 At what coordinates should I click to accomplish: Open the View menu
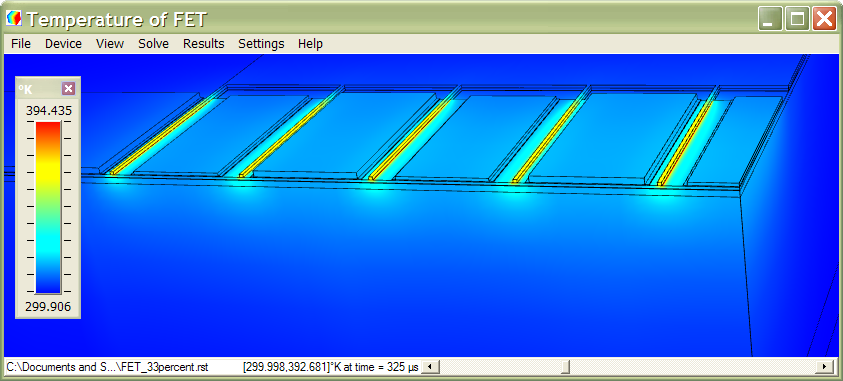coord(110,44)
